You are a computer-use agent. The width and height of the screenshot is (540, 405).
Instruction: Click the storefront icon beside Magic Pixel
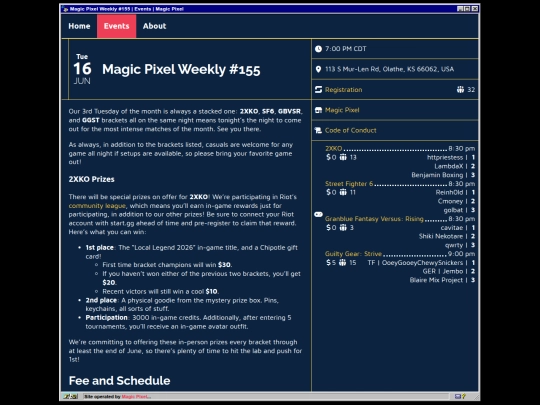pyautogui.click(x=318, y=110)
